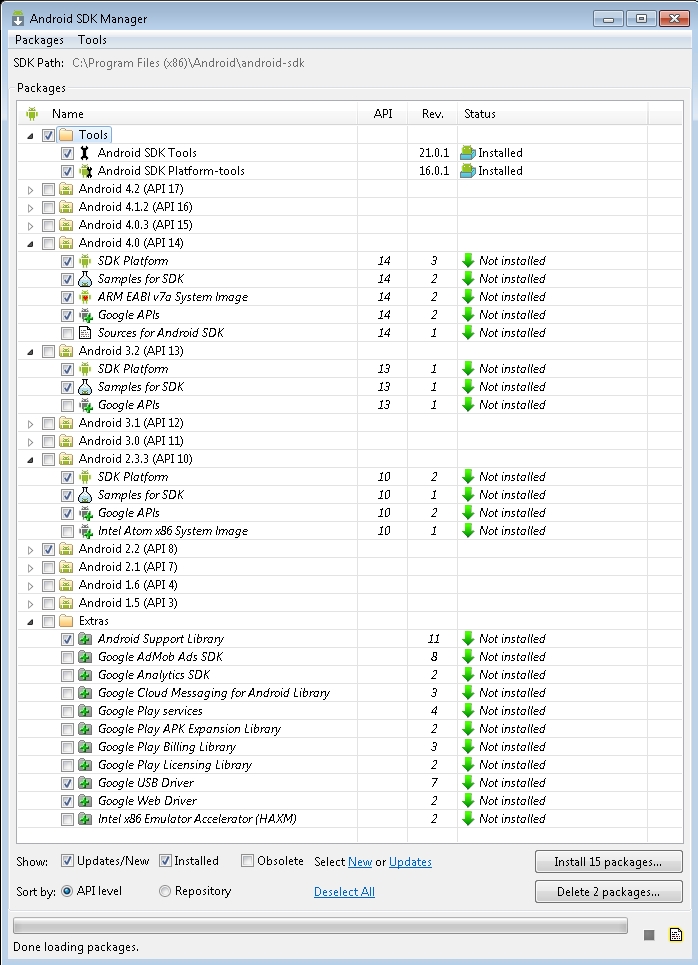The image size is (698, 965).
Task: Collapse the Tools group
Action: click(x=30, y=136)
